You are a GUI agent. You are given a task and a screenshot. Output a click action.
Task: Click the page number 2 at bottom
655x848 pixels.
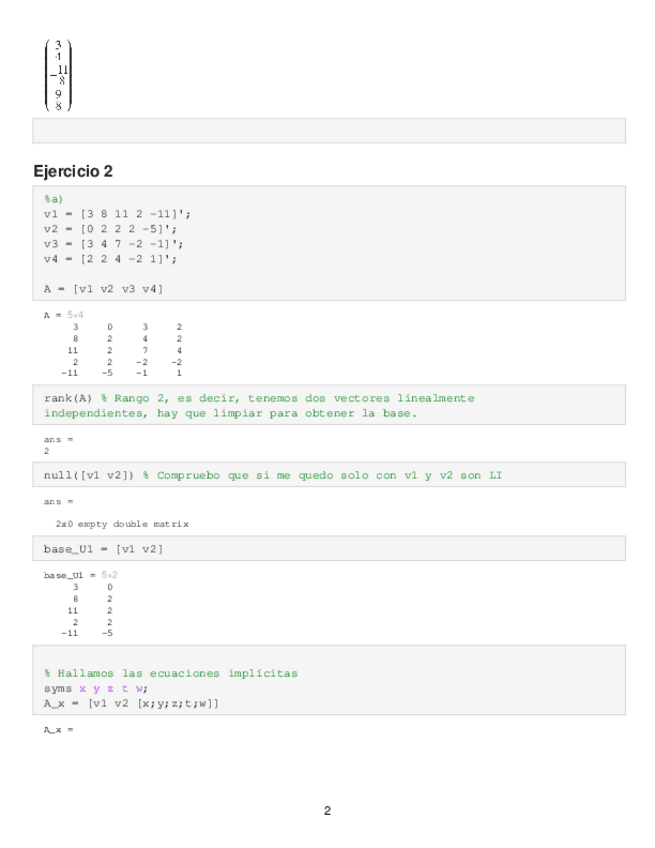tap(327, 811)
